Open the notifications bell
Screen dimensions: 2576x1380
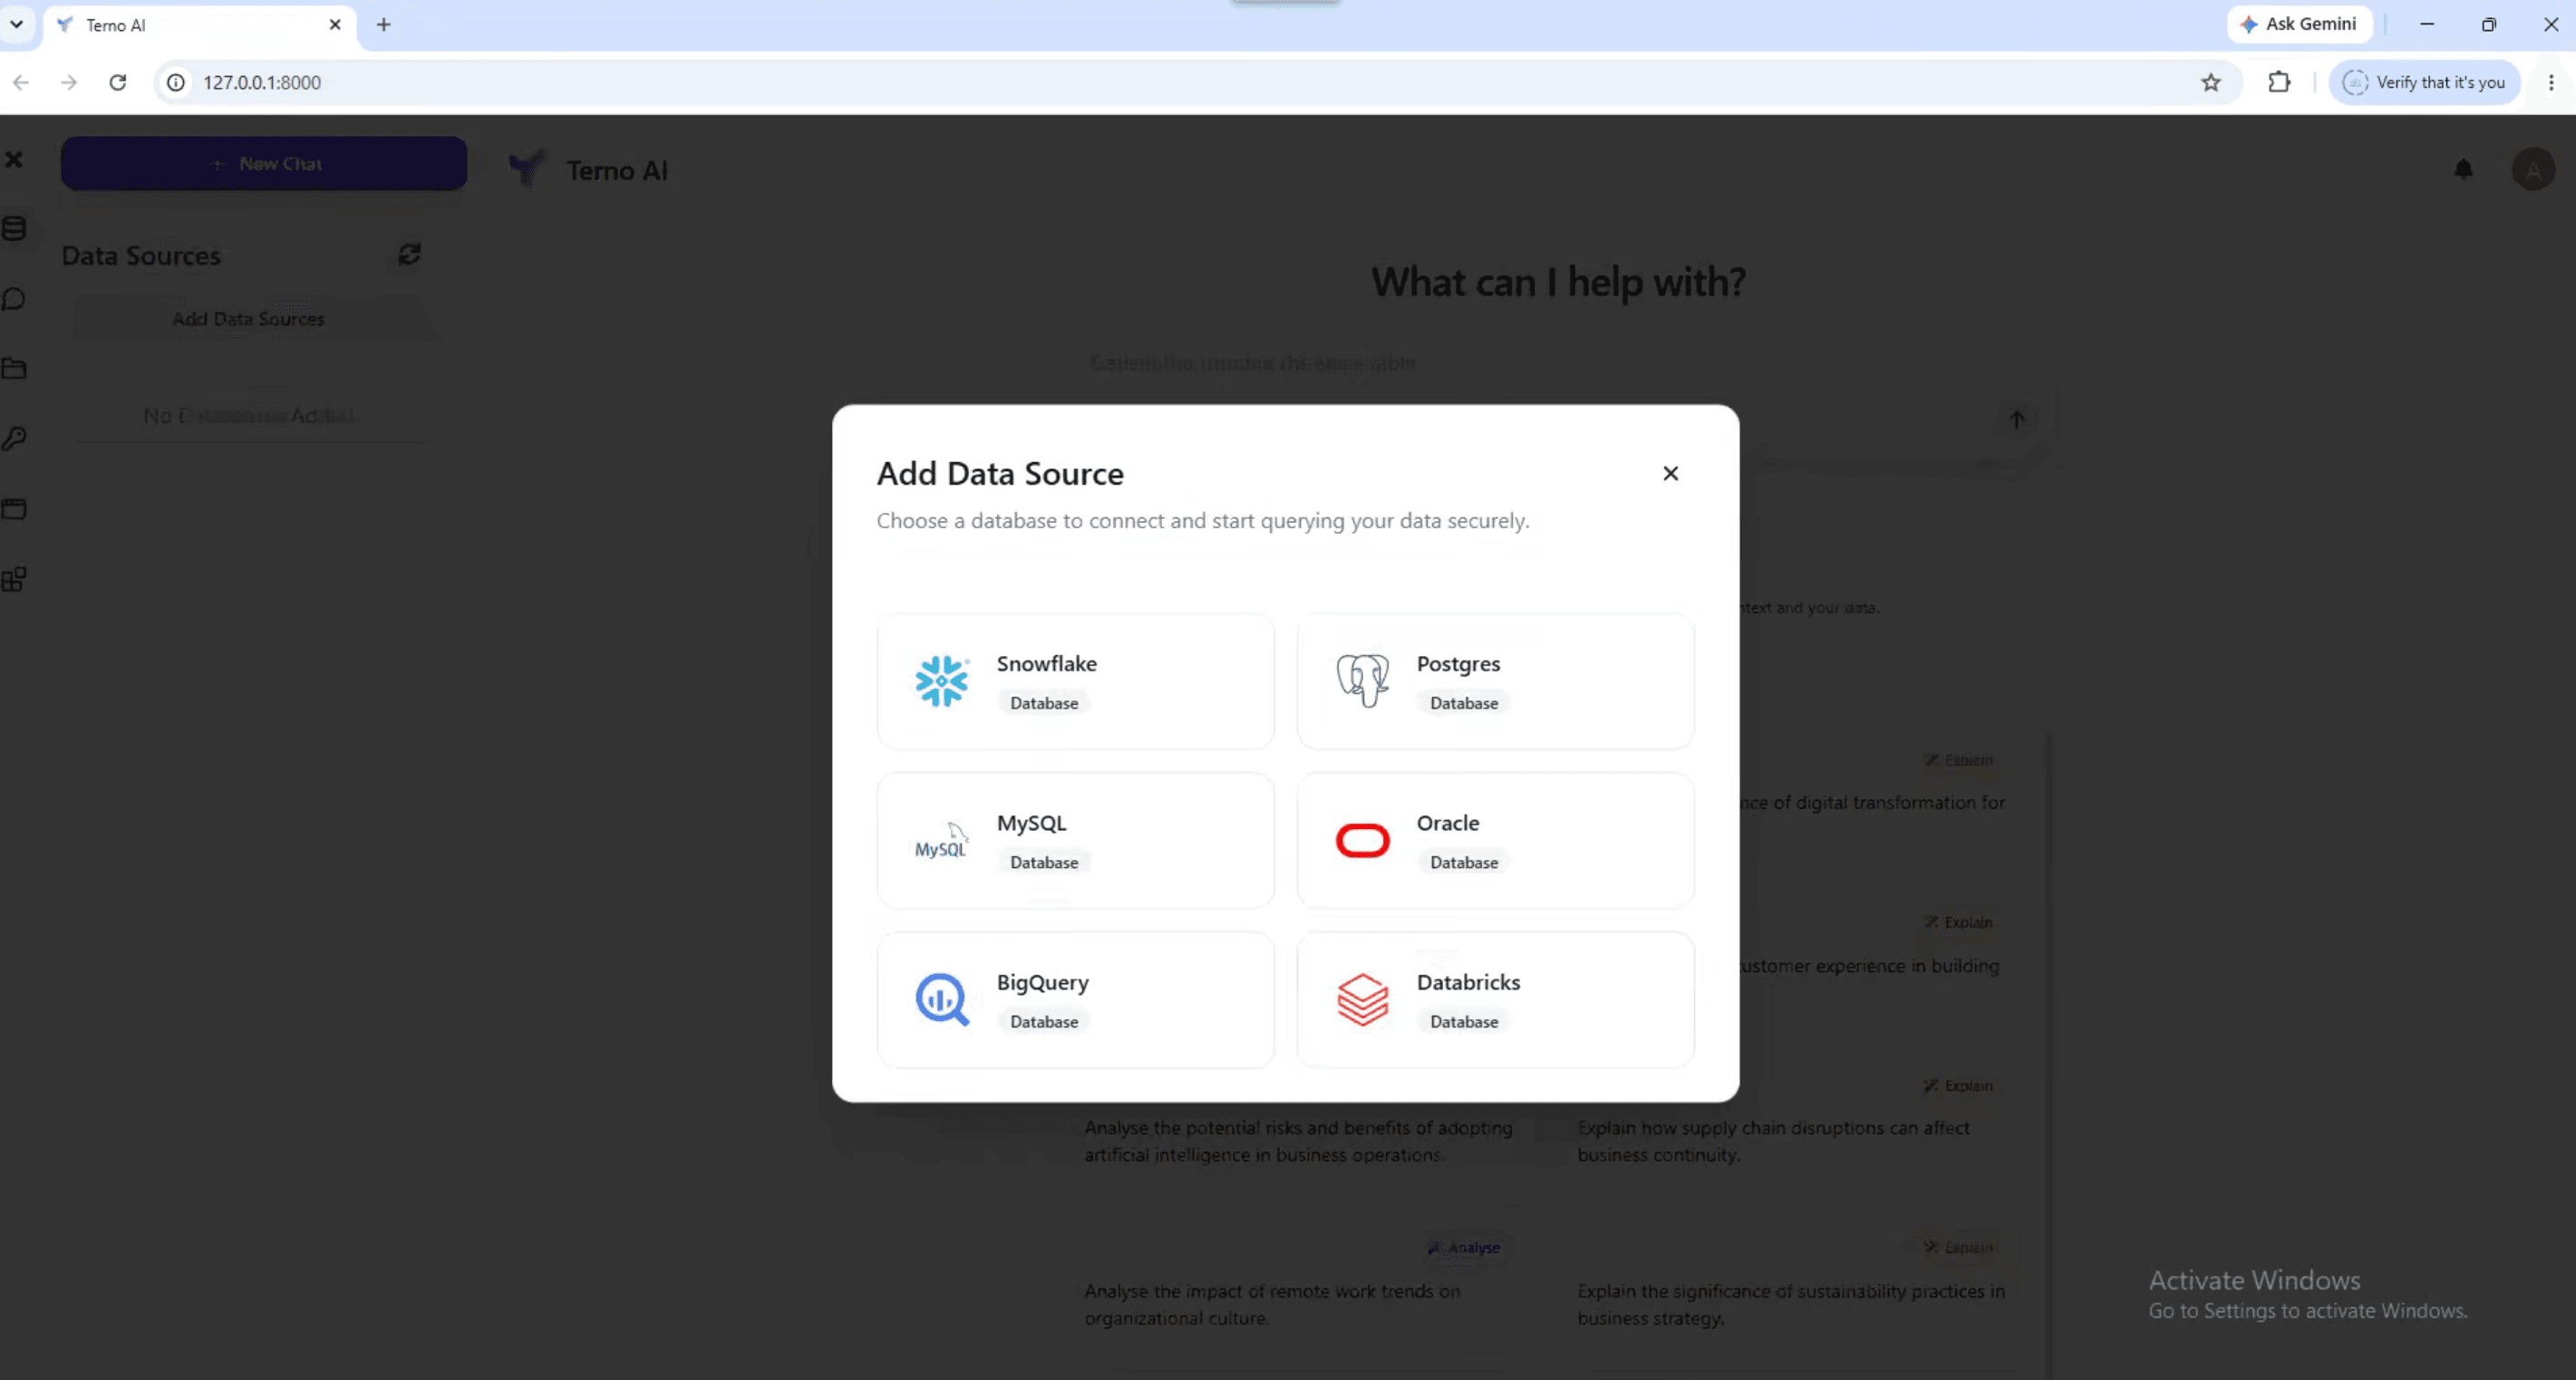tap(2463, 169)
